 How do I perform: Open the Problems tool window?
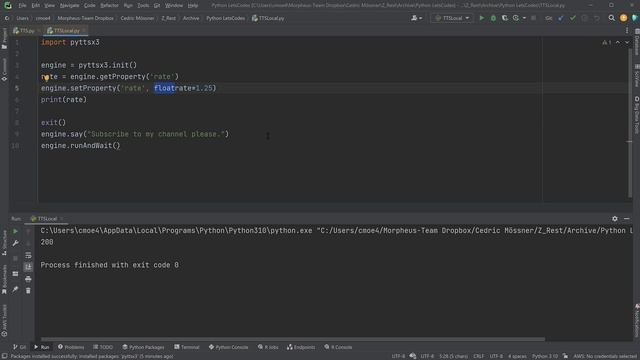click(x=71, y=347)
